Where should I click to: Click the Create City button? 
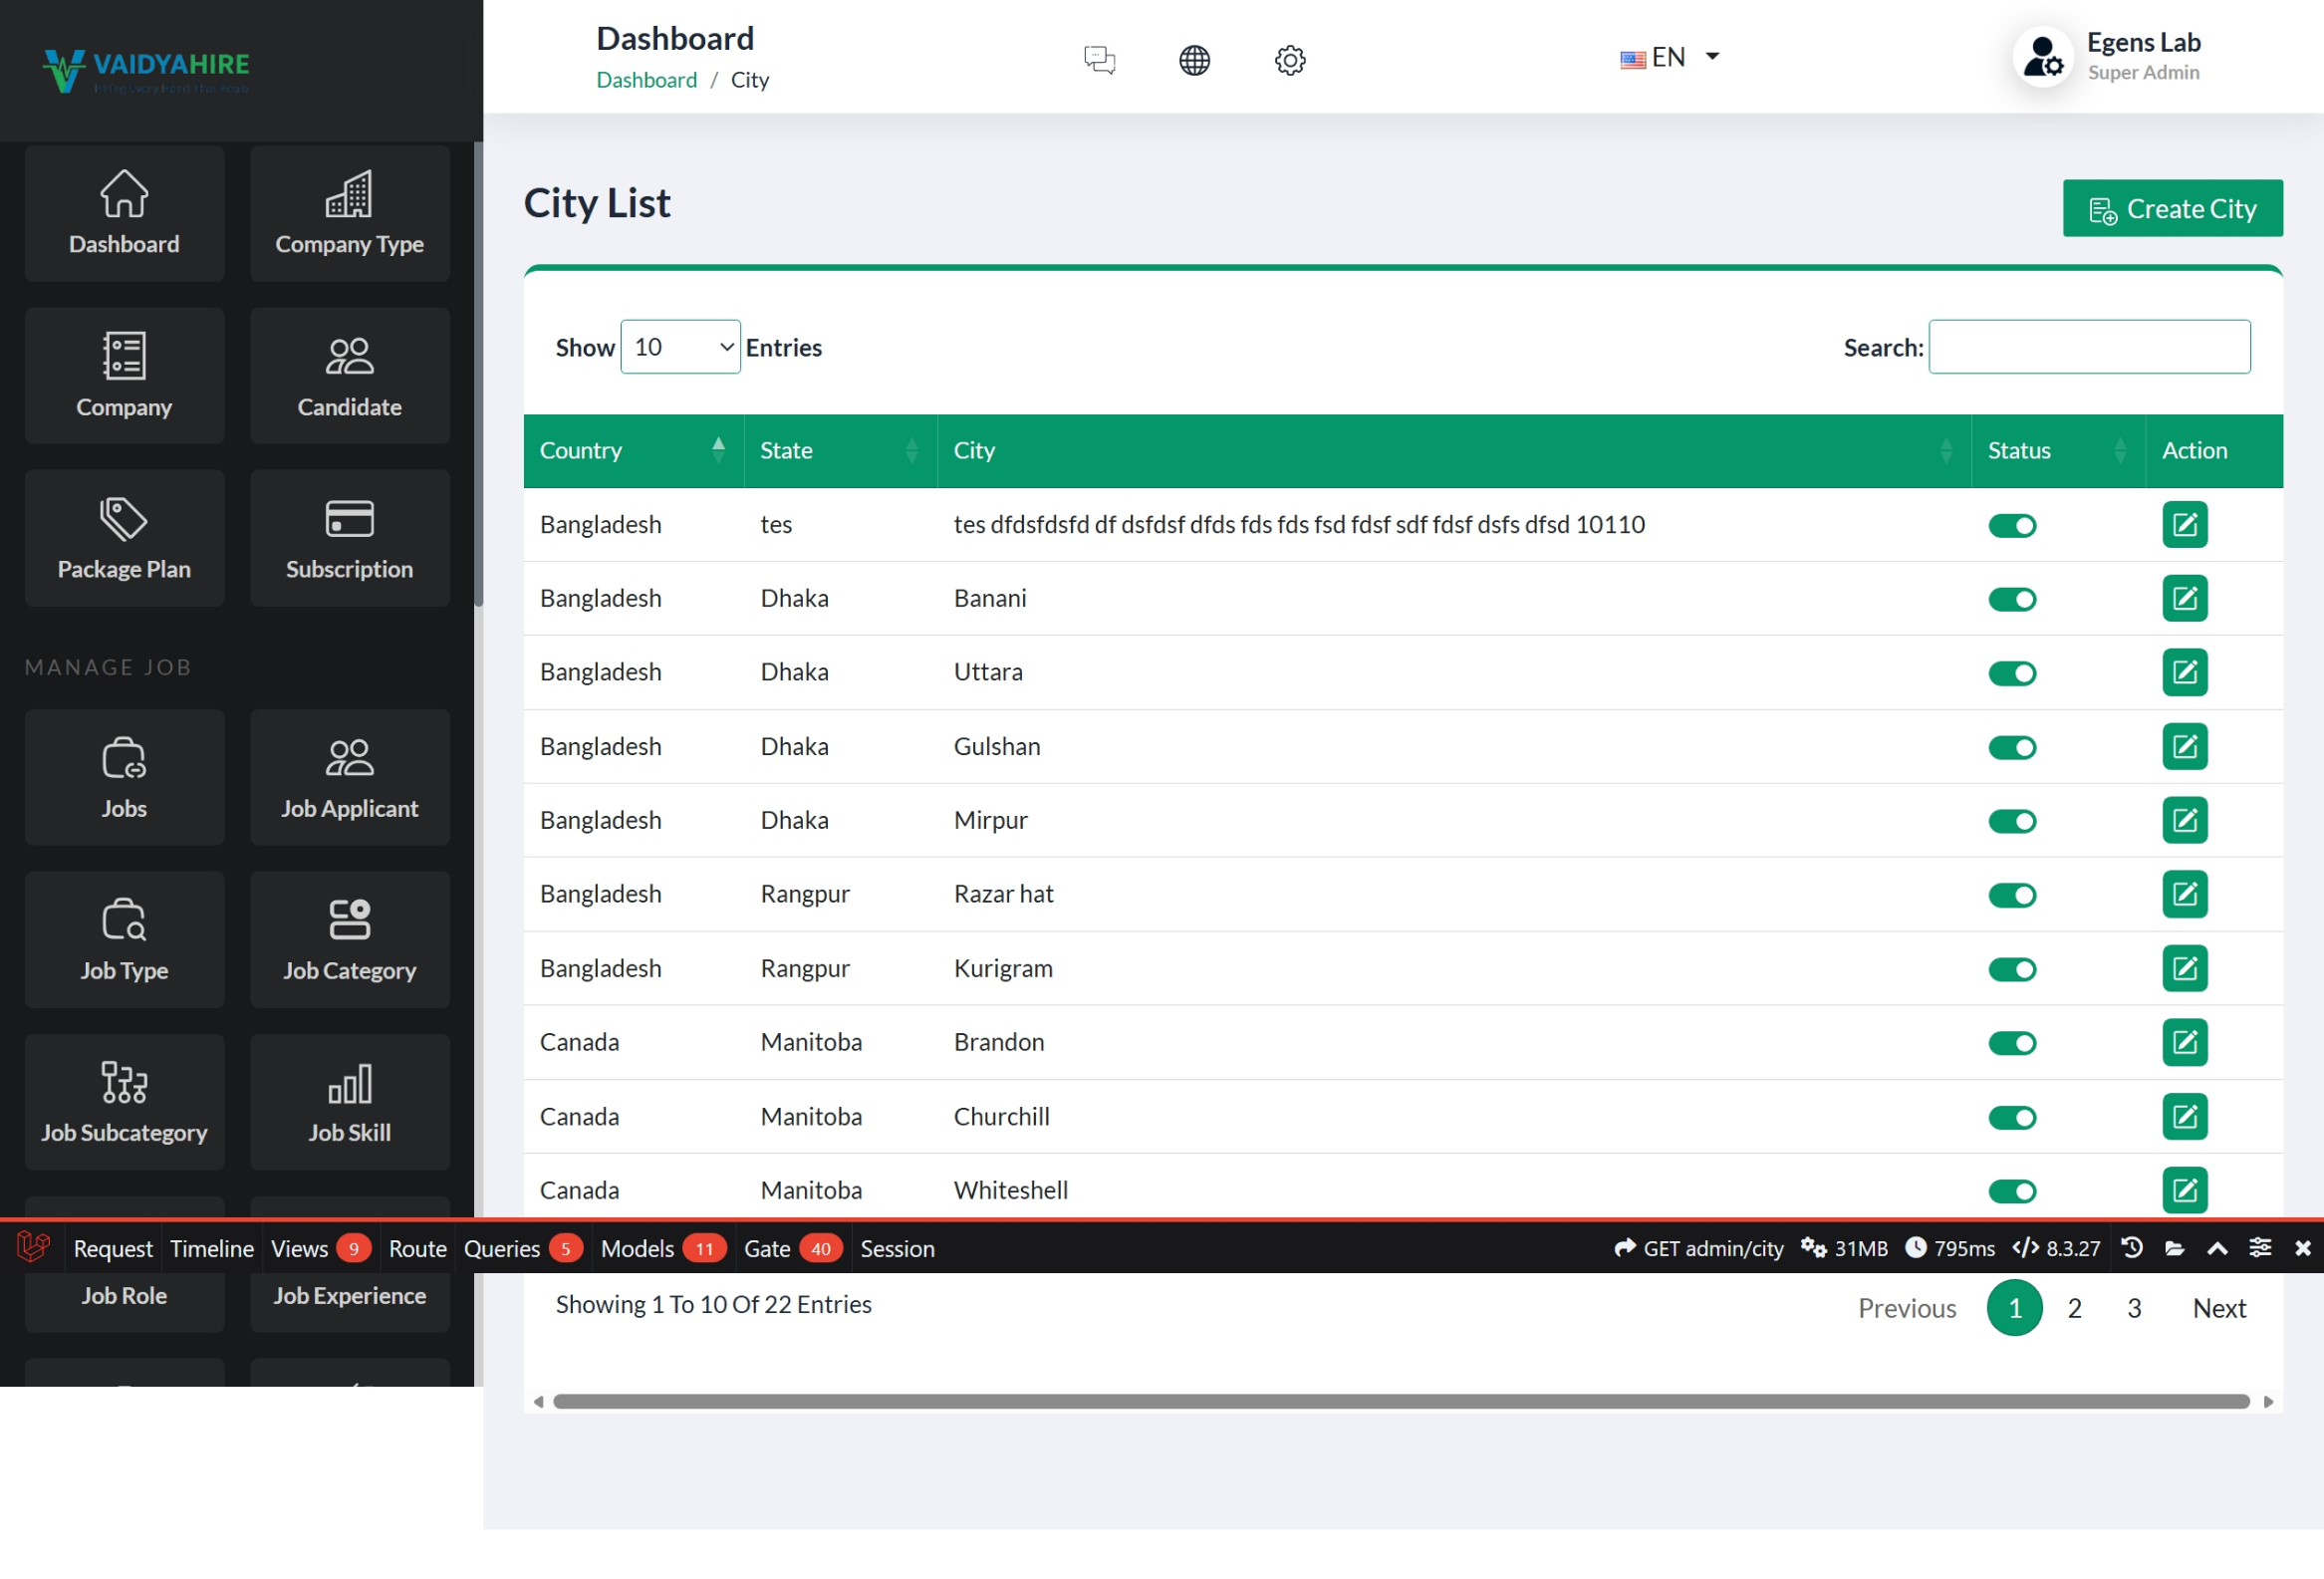(2172, 208)
